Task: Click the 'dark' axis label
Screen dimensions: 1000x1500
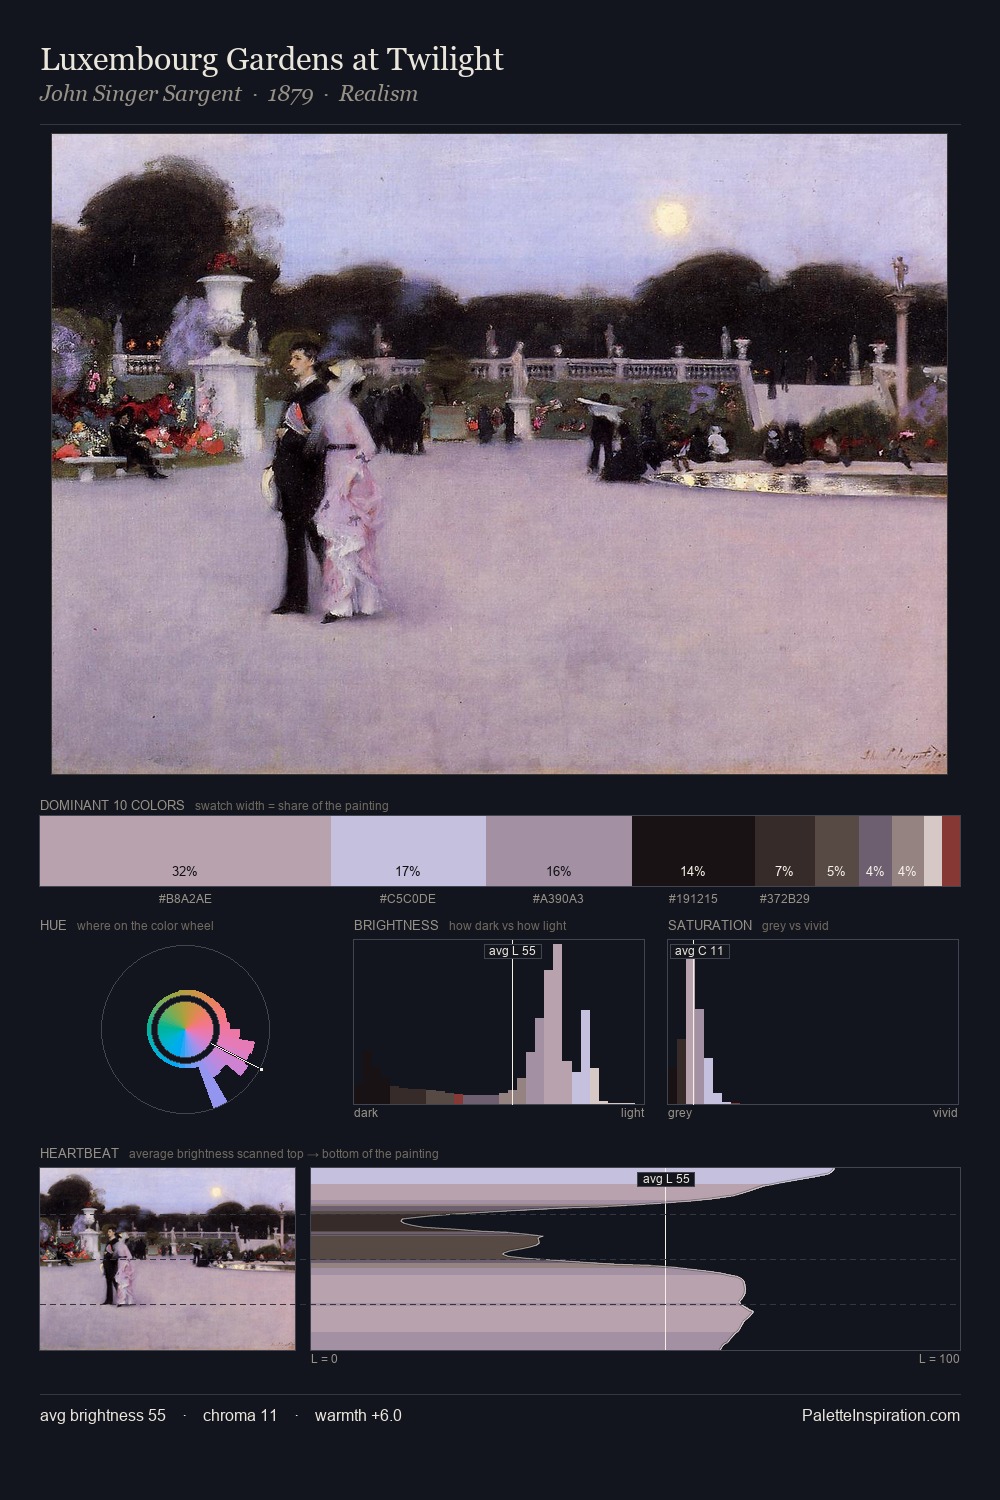Action: (366, 1113)
